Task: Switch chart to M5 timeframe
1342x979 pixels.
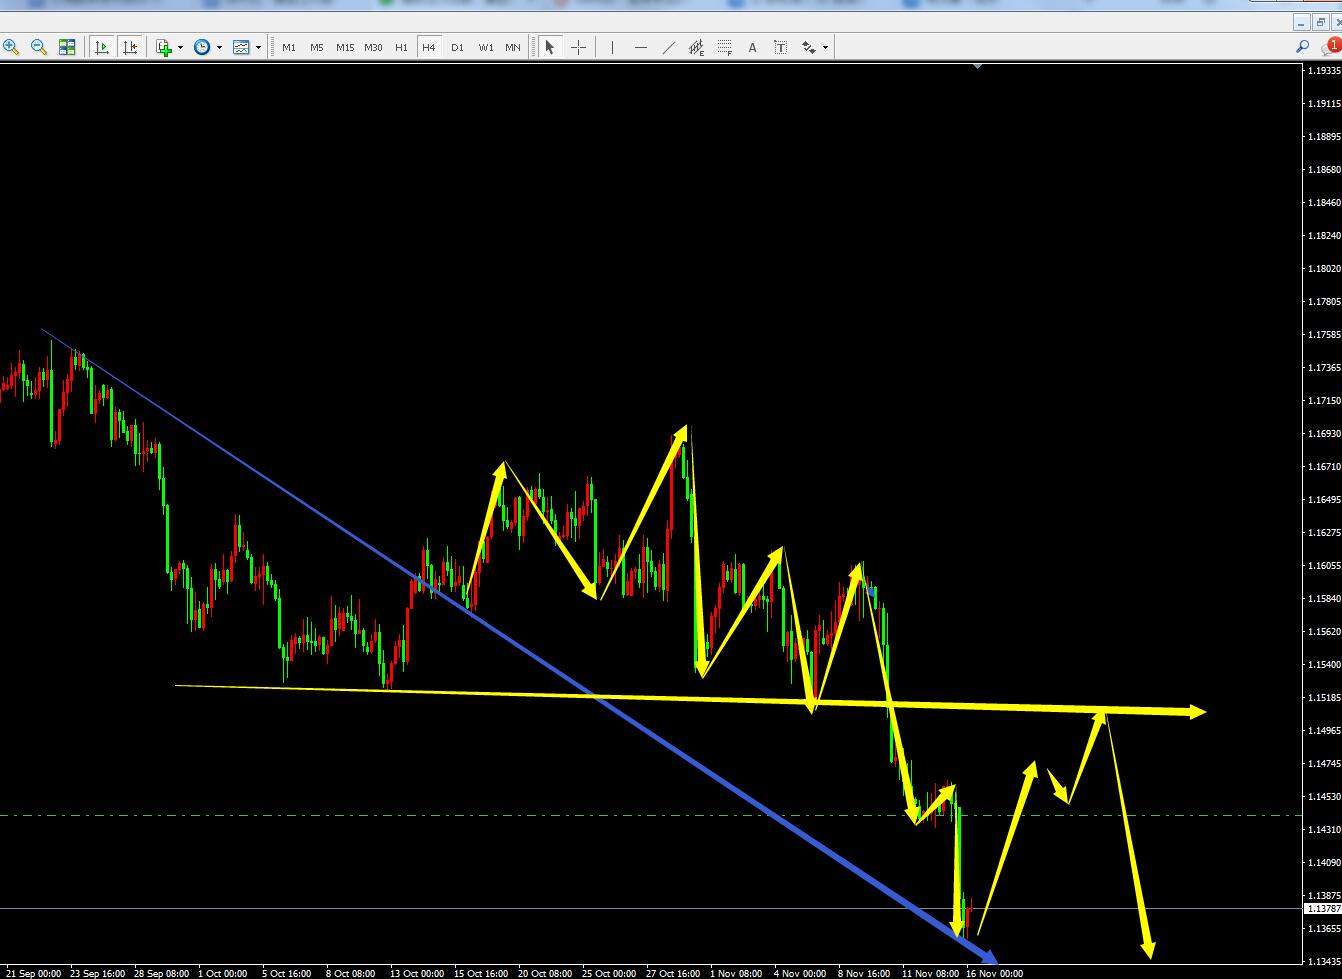Action: [x=317, y=47]
